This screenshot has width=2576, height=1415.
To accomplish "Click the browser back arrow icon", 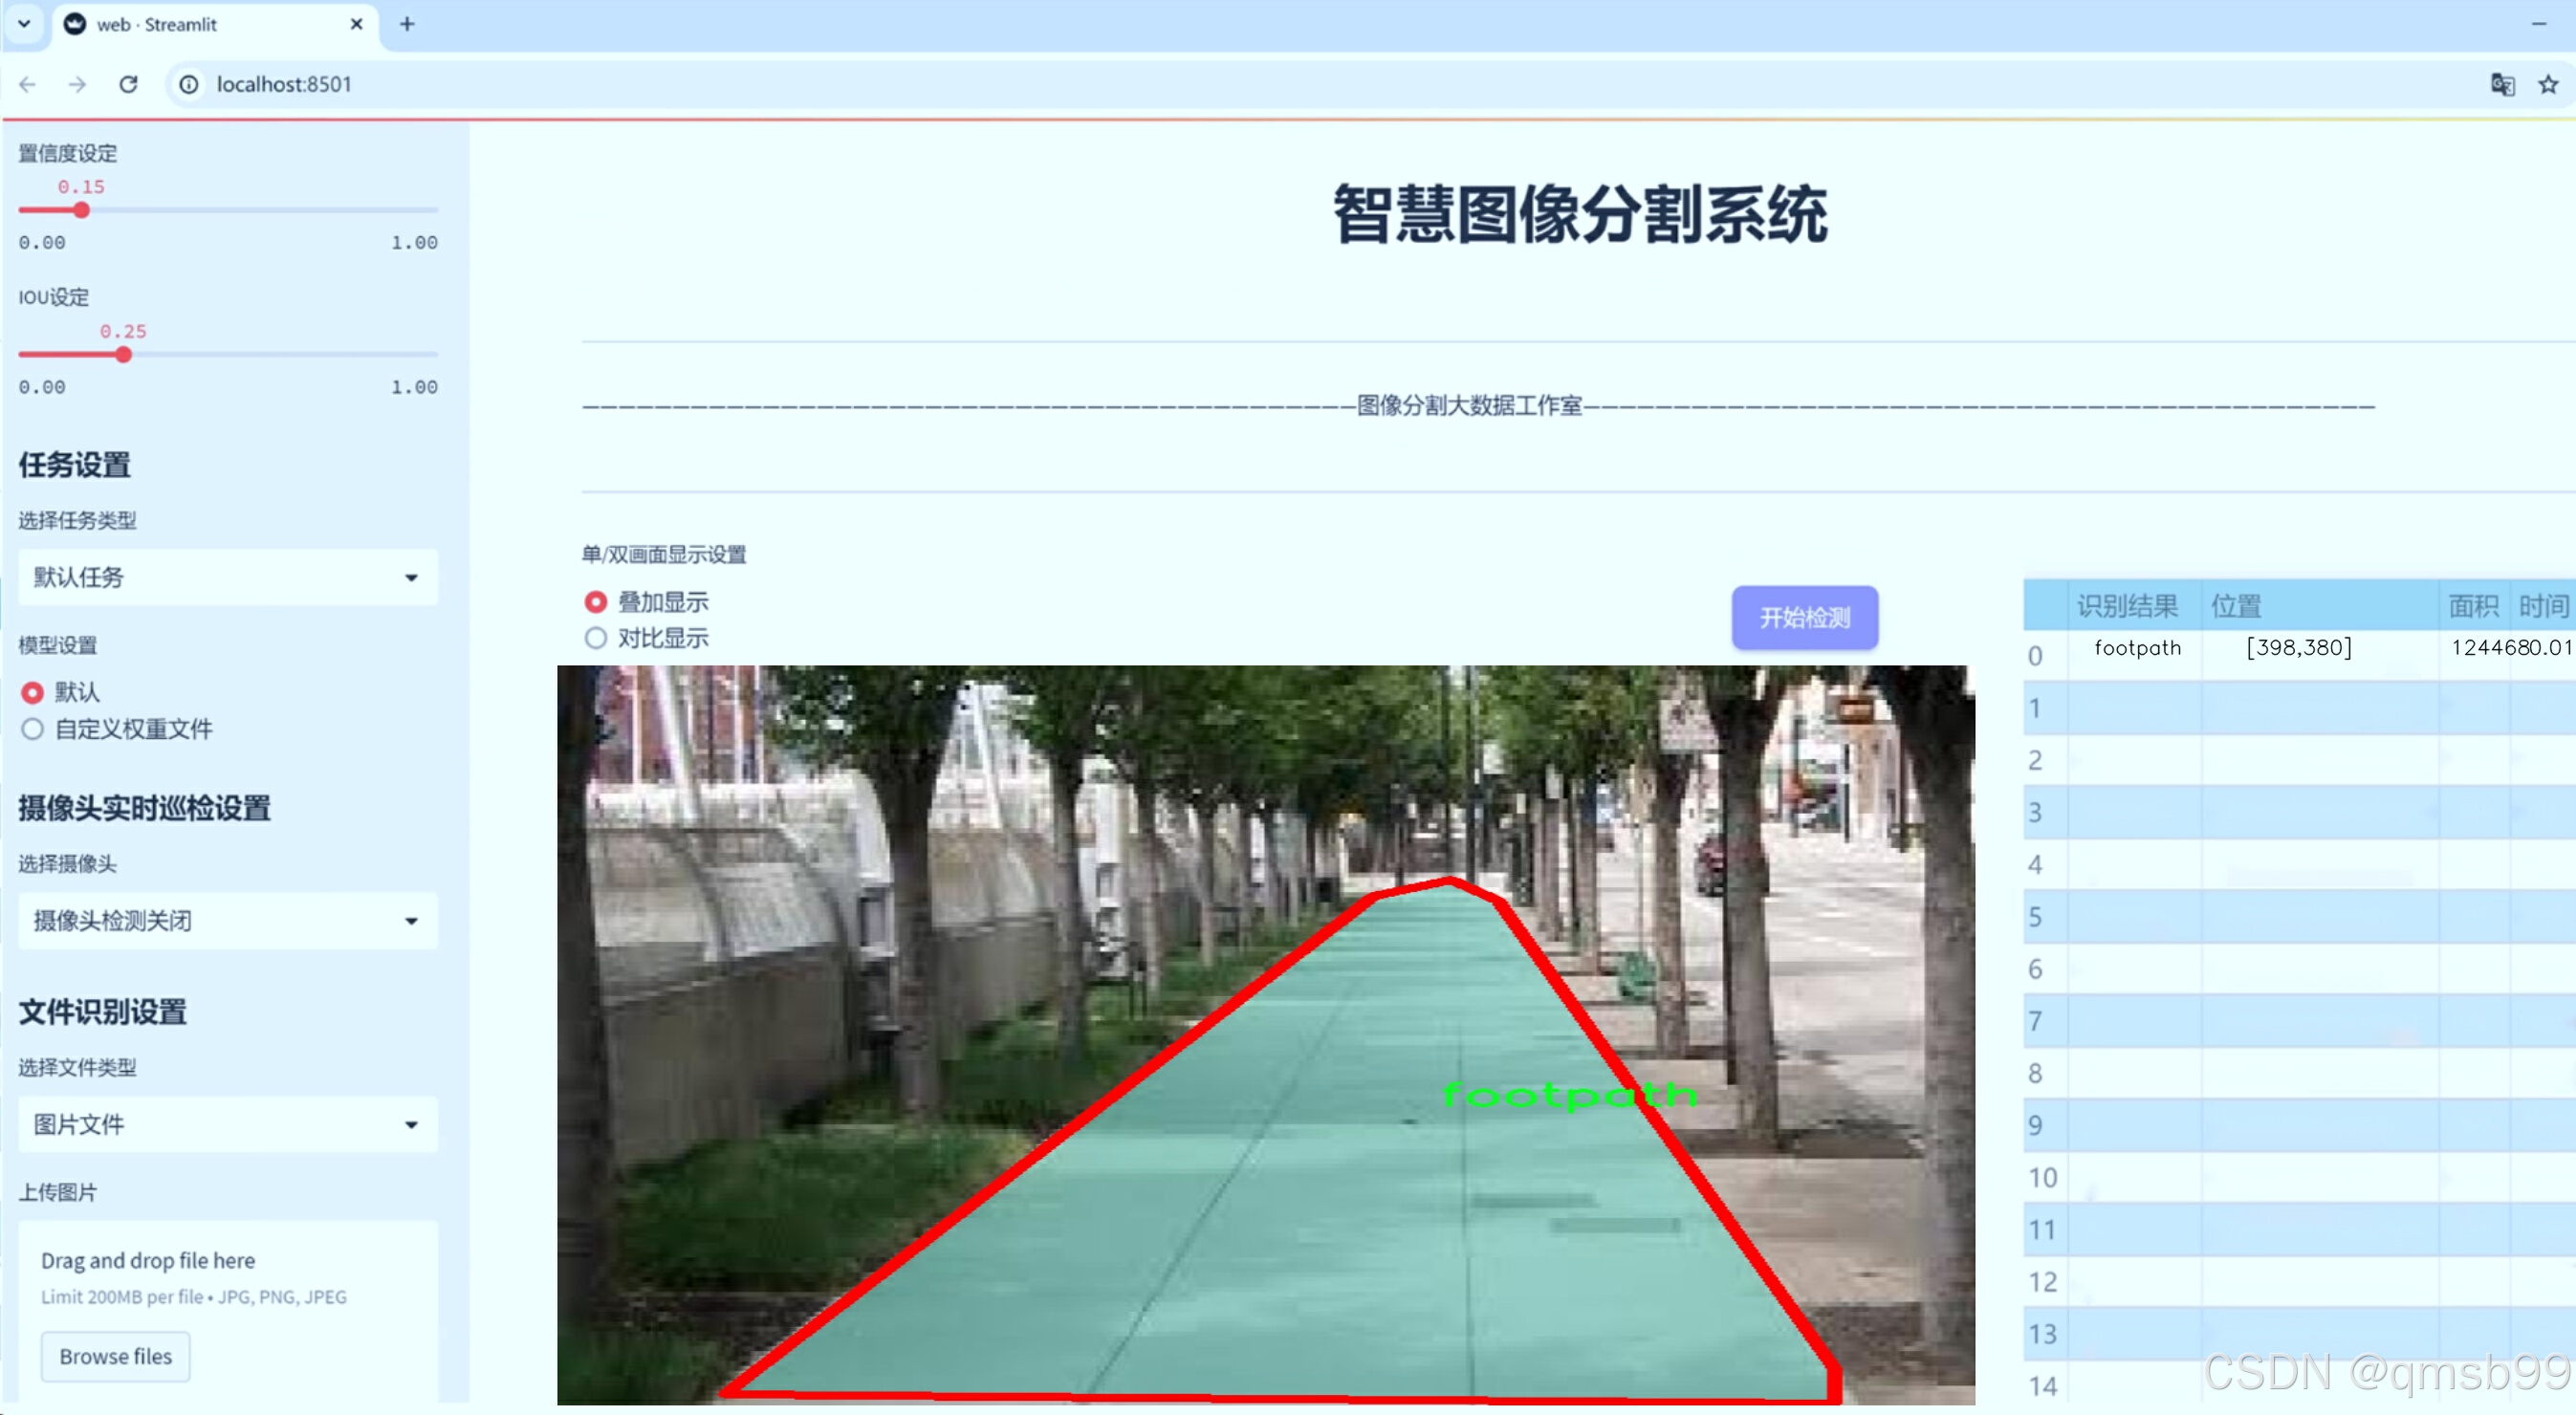I will click(27, 84).
